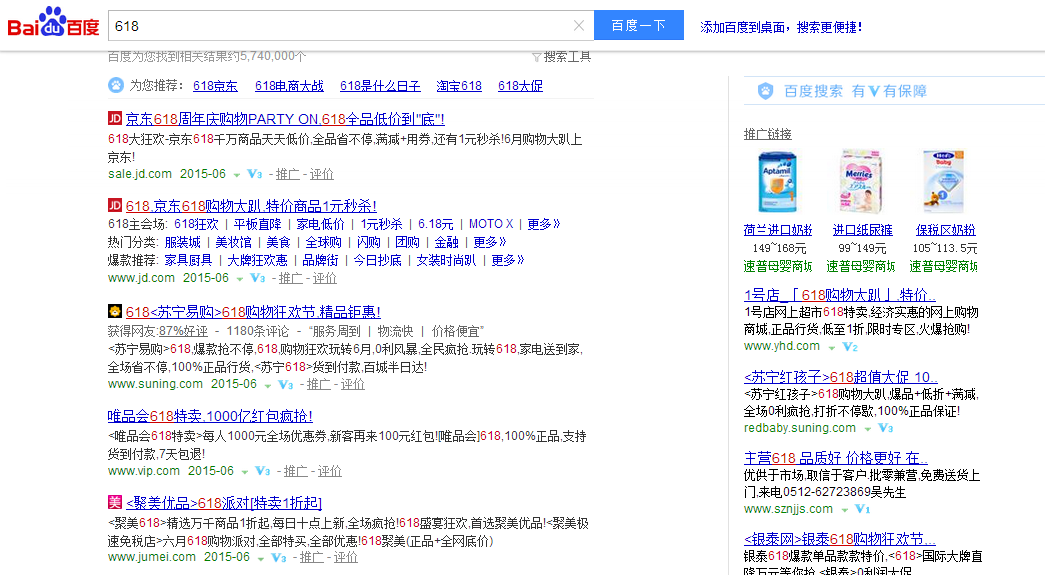Image resolution: width=1045 pixels, height=575 pixels.
Task: Open suggested search 618电商大战
Action: (289, 86)
